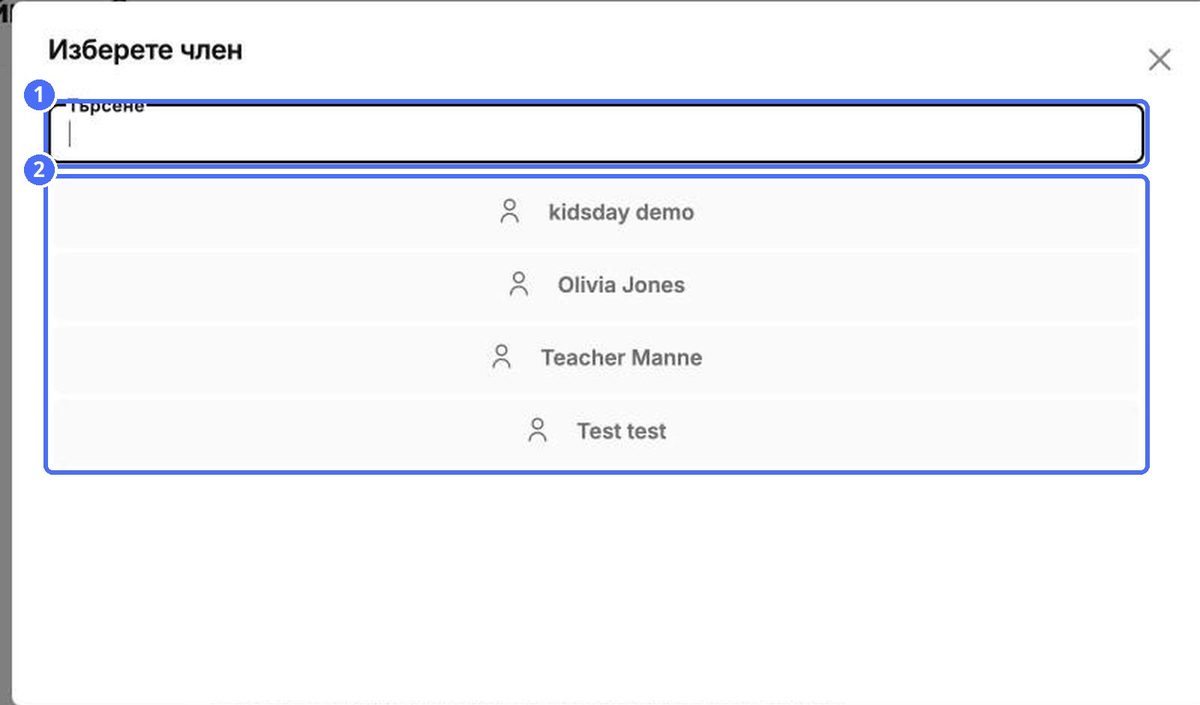
Task: Click the 'kidsday demo' name text
Action: coord(621,212)
